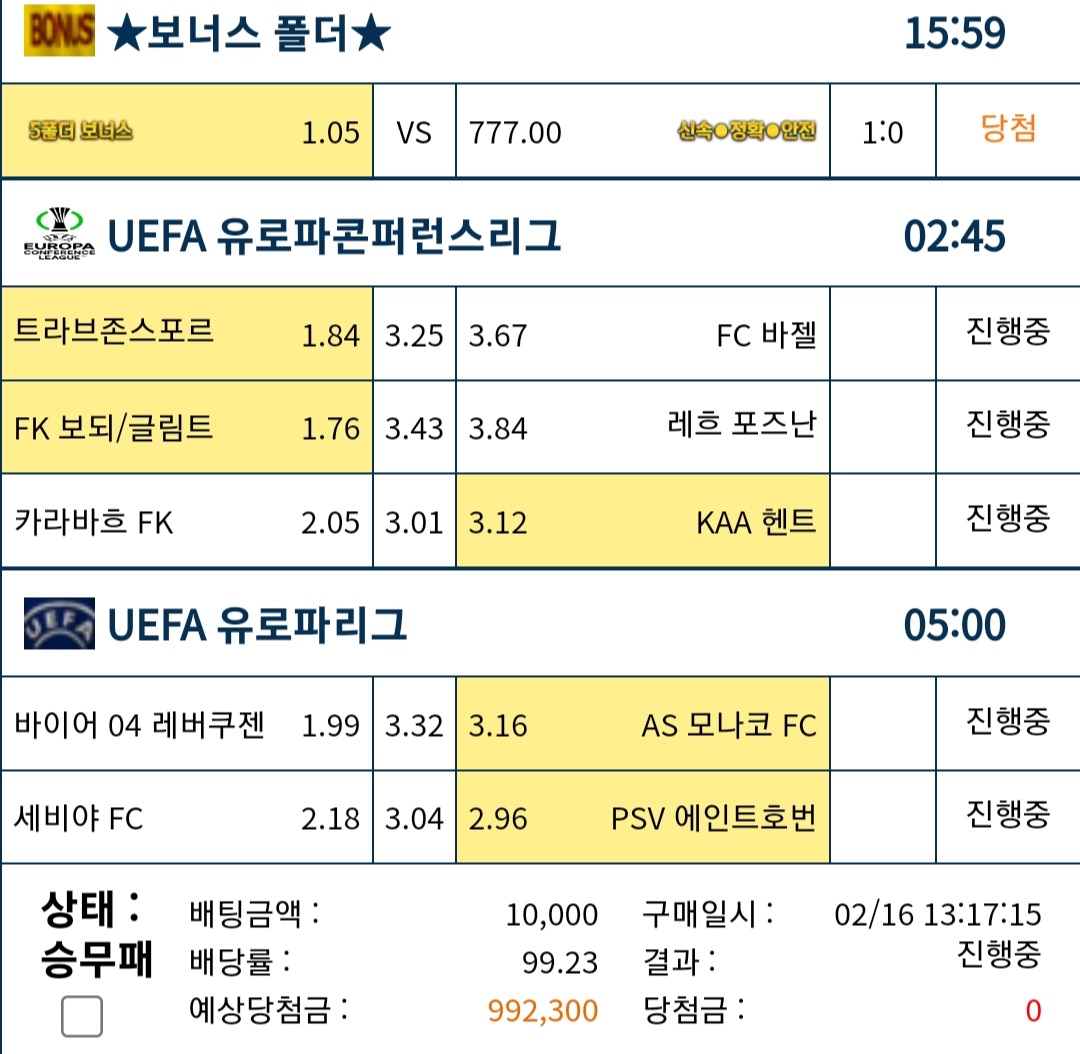Click 세비야 FC home odds 2.18
Viewport: 1080px width, 1054px height.
point(187,817)
